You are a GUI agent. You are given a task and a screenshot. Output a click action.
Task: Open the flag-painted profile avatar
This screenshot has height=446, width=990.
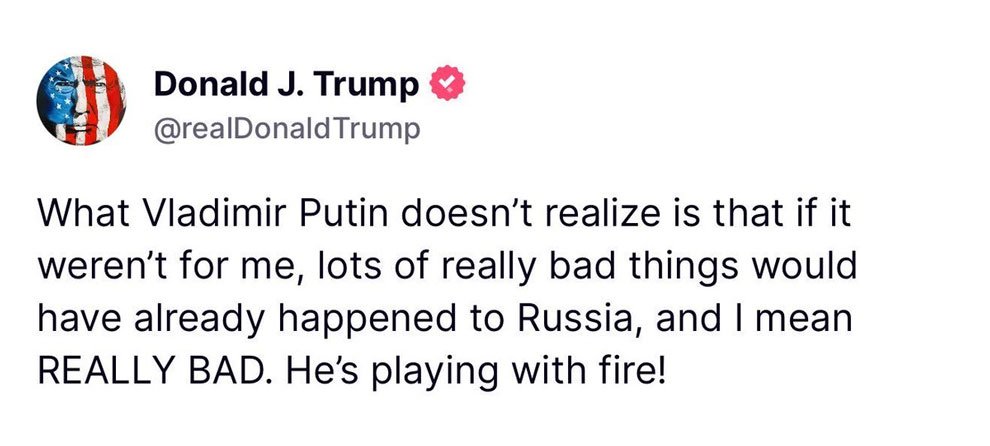(x=81, y=100)
